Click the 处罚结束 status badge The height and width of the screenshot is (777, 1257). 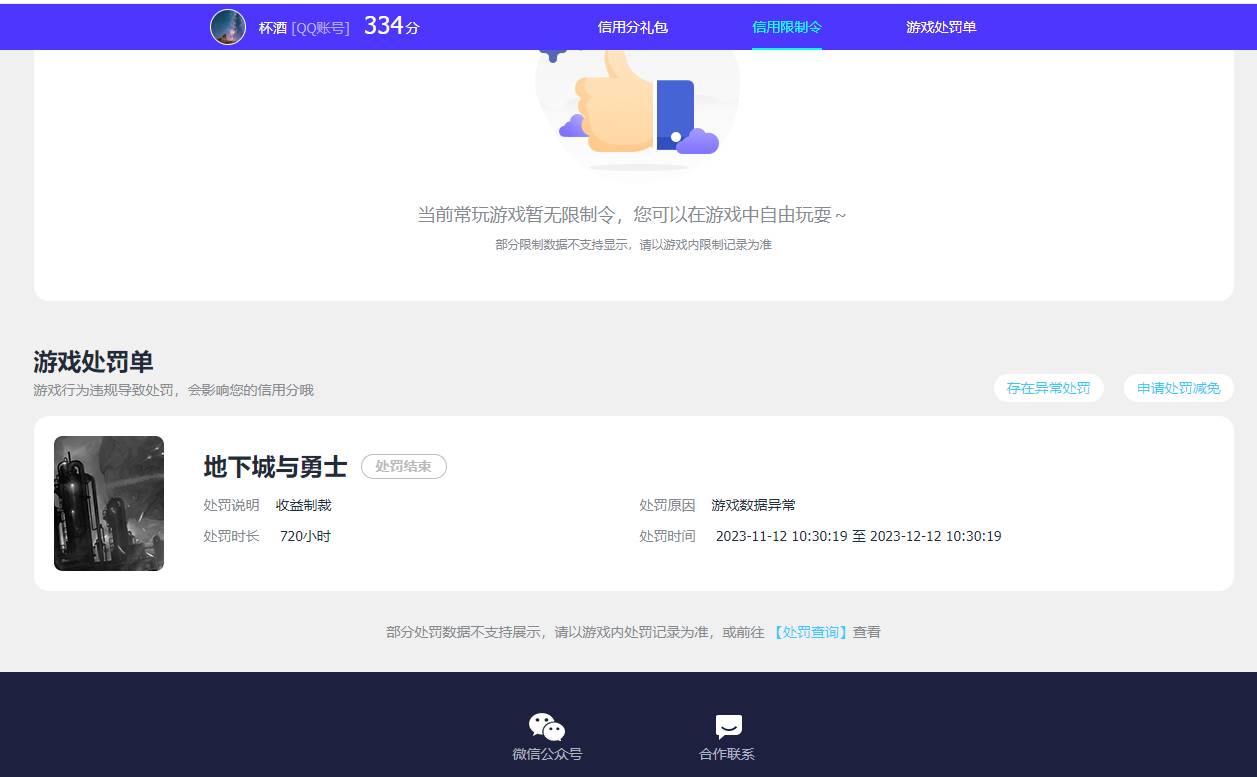tap(403, 466)
